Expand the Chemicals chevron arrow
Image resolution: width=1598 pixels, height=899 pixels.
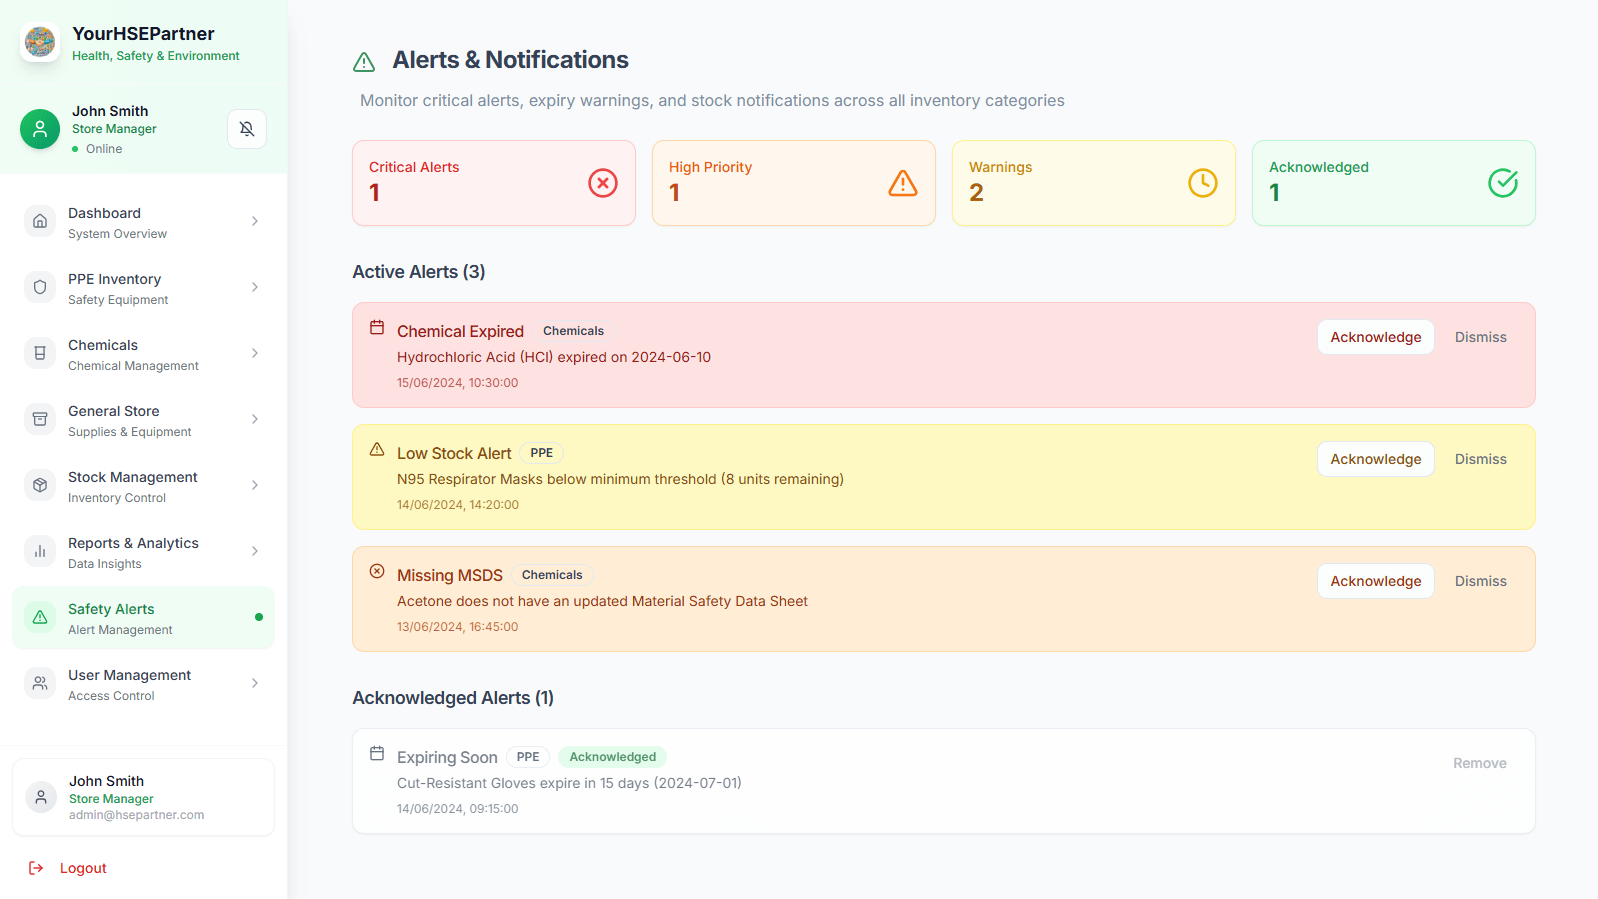point(255,353)
